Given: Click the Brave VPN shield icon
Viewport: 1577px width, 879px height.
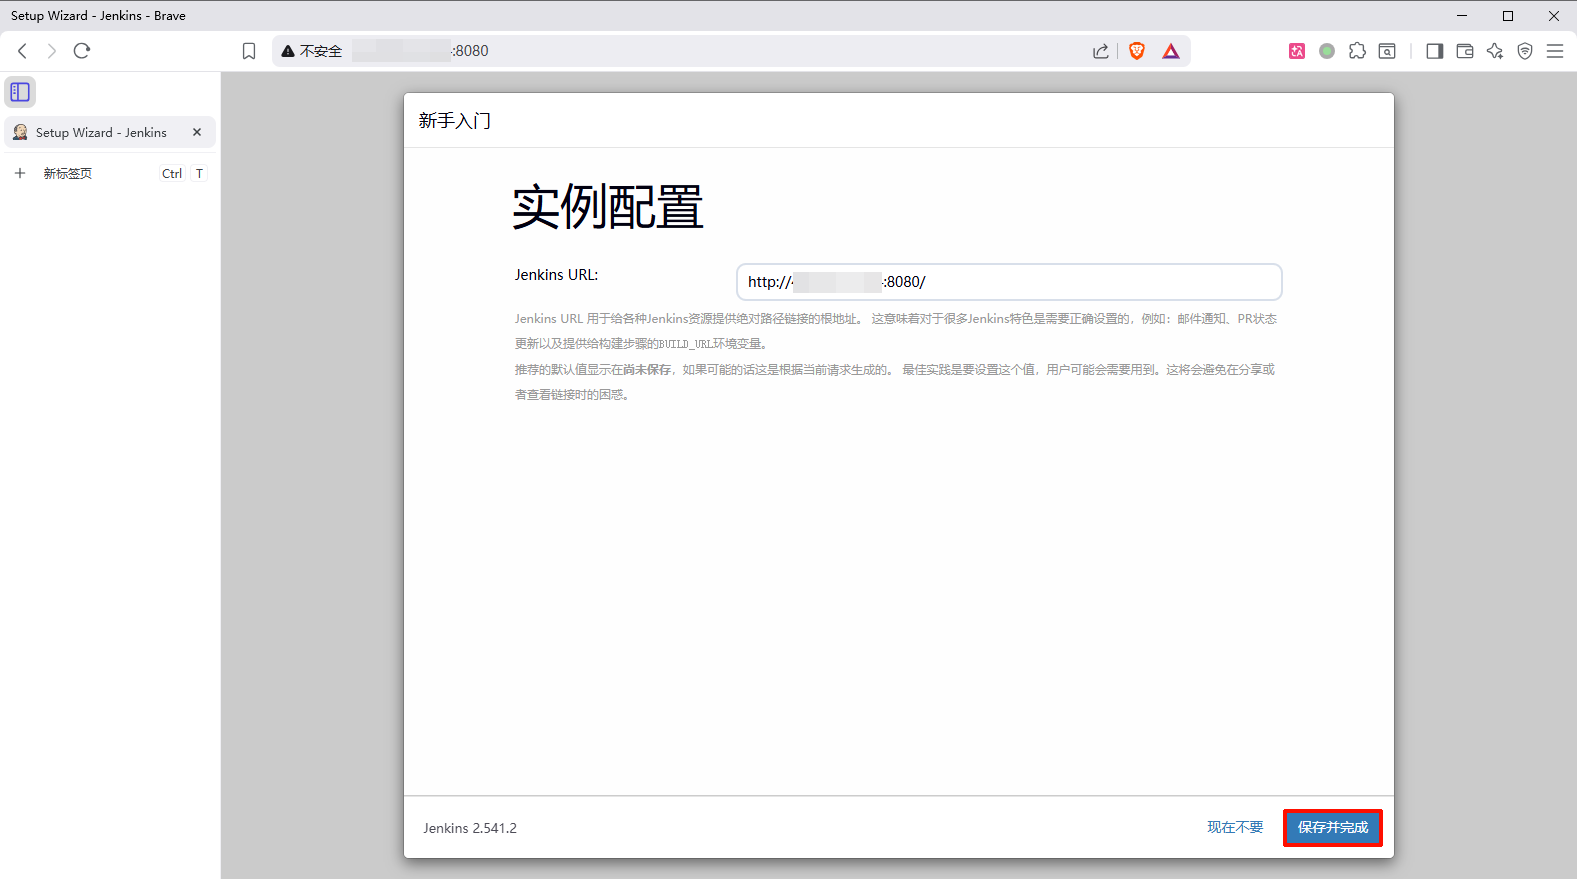Looking at the screenshot, I should (1525, 51).
